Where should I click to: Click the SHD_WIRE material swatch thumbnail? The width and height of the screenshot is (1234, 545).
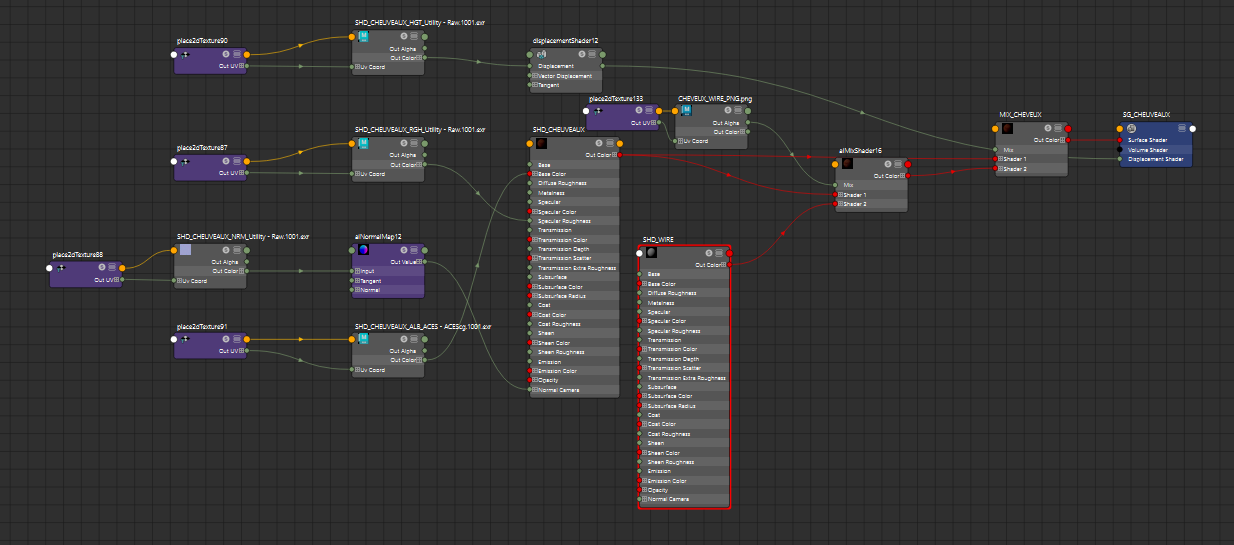(x=650, y=253)
